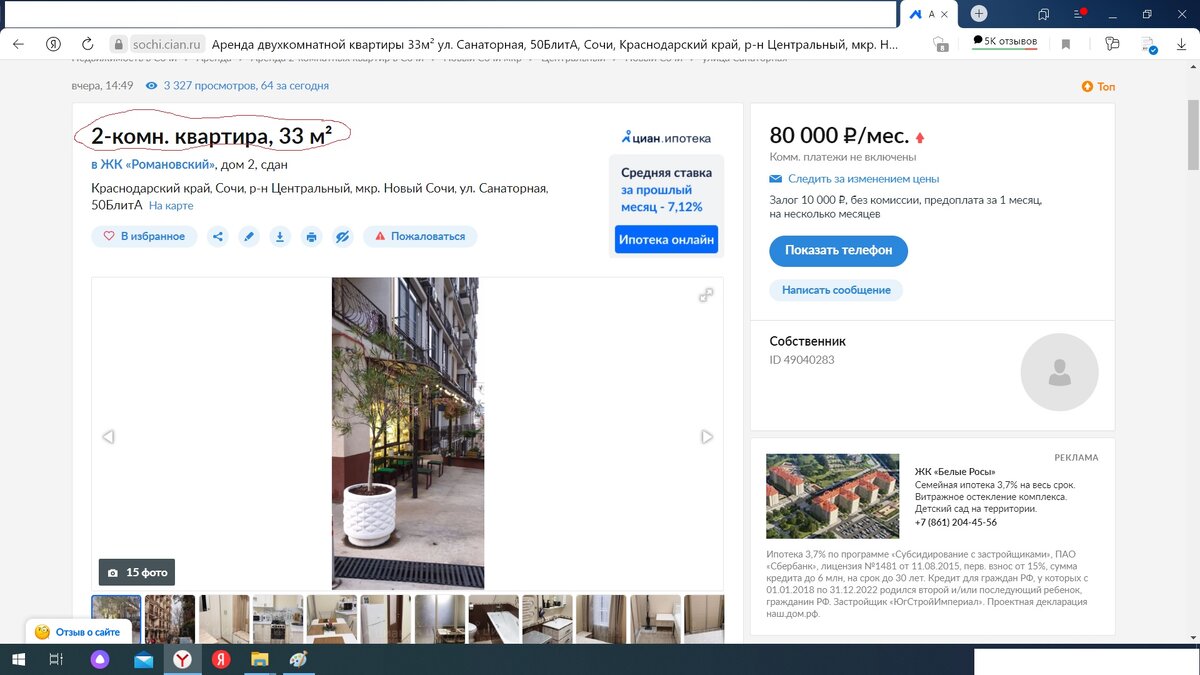This screenshot has height=675, width=1200.
Task: Click 'Ипотека онлайн' button
Action: [x=666, y=240]
